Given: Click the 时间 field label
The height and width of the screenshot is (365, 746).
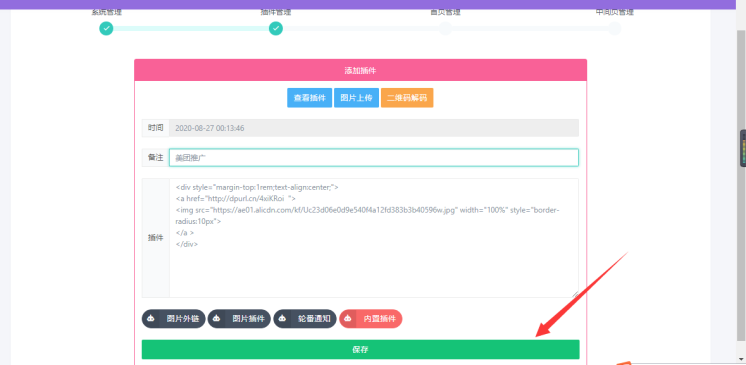Looking at the screenshot, I should (156, 128).
